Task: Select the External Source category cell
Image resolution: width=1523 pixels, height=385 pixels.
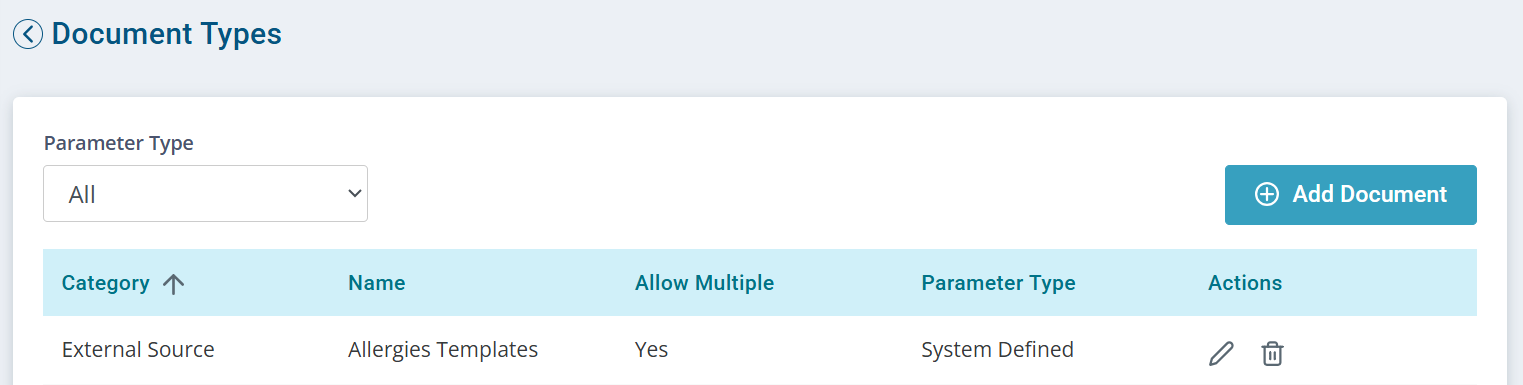Action: tap(138, 350)
